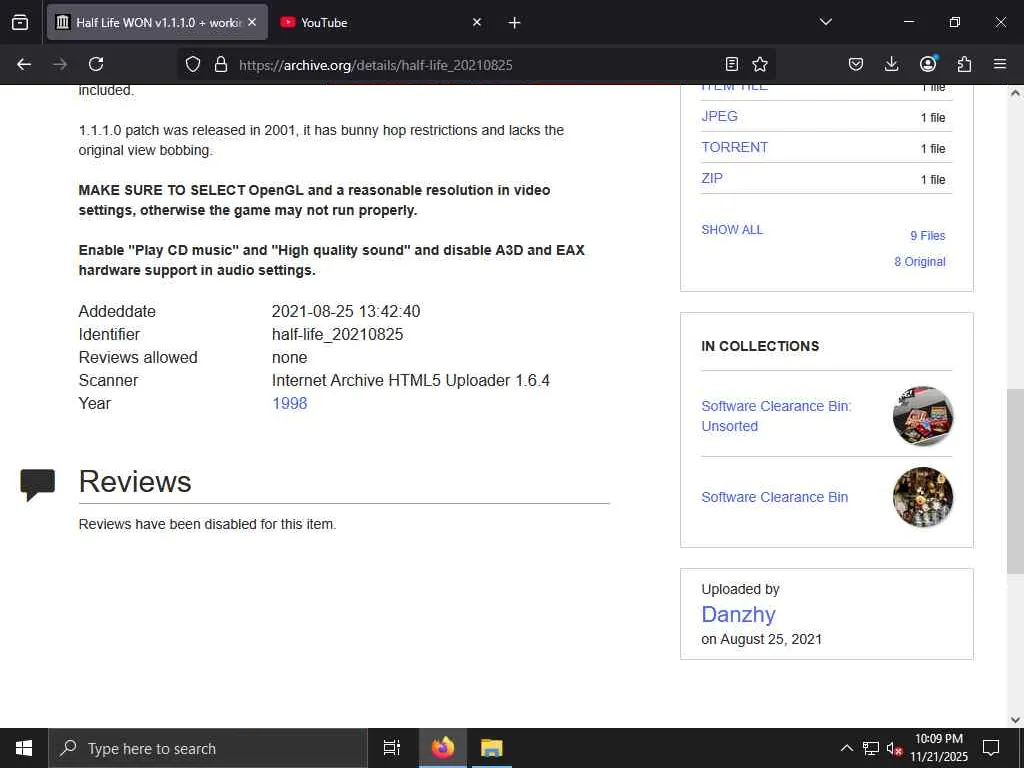Click the SHOW ALL files link
1024x768 pixels.
[x=732, y=230]
